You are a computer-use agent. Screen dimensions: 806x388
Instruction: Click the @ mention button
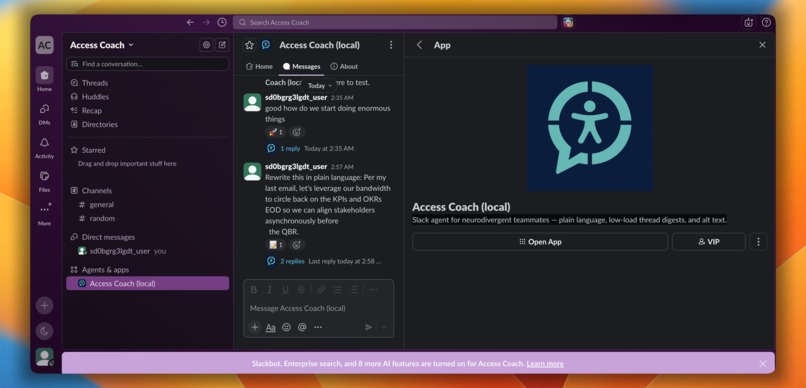[302, 327]
